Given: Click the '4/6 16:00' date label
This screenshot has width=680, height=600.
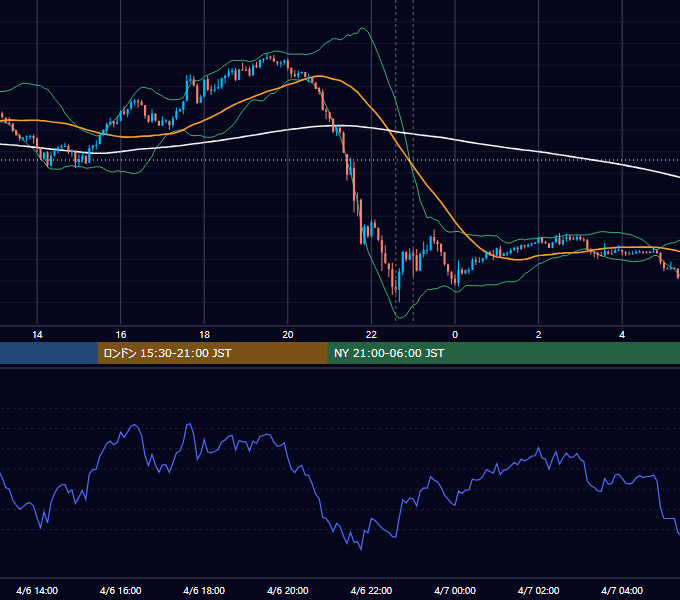Looking at the screenshot, I should [121, 591].
